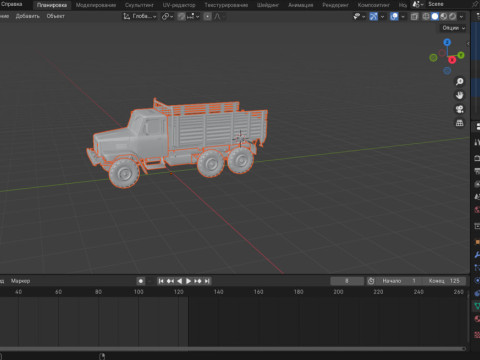Click the zoom magnifier viewport icon
480x360 pixels.
460,82
